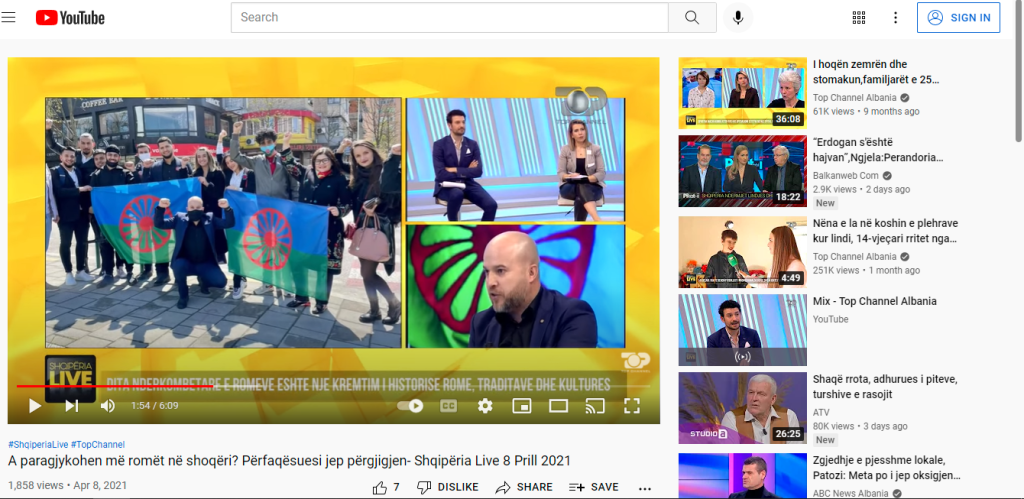The image size is (1024, 499).
Task: Type in the Search input field
Action: click(450, 18)
